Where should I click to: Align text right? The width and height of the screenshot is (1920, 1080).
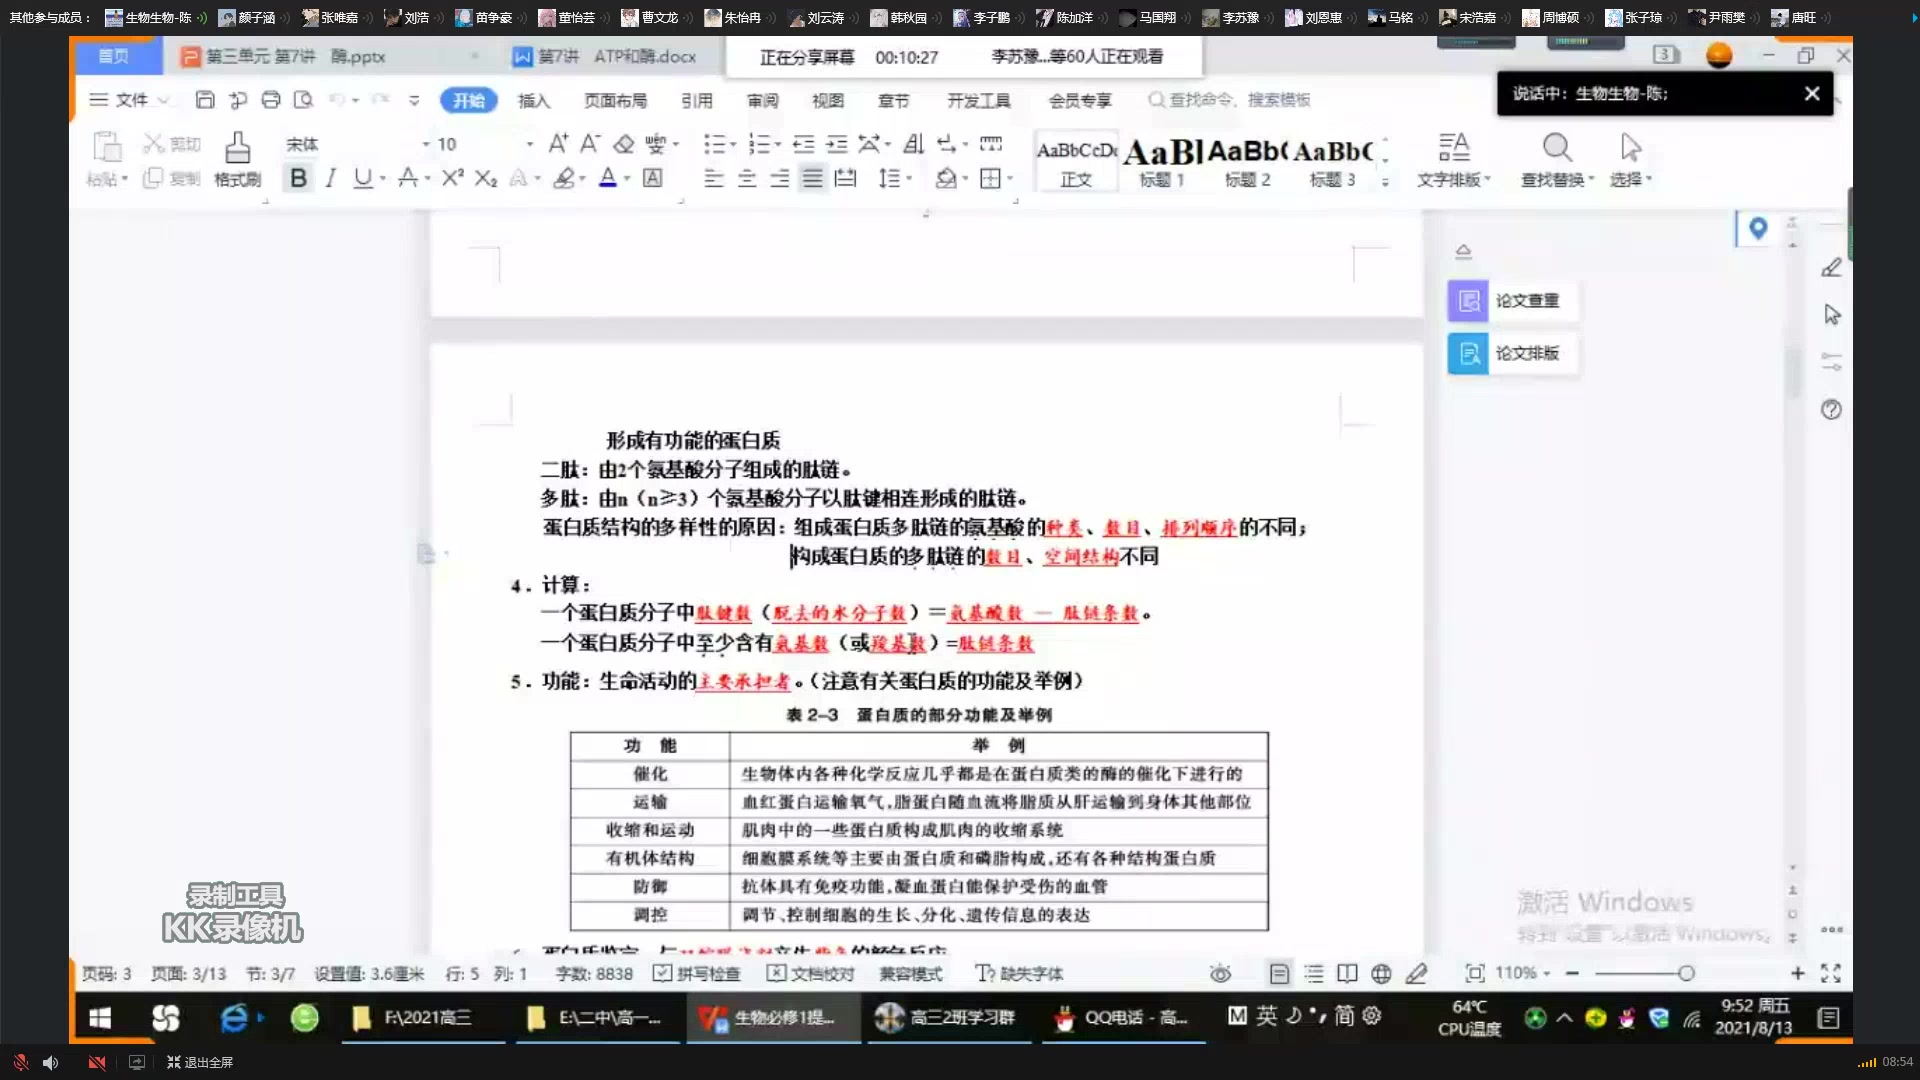click(x=780, y=178)
